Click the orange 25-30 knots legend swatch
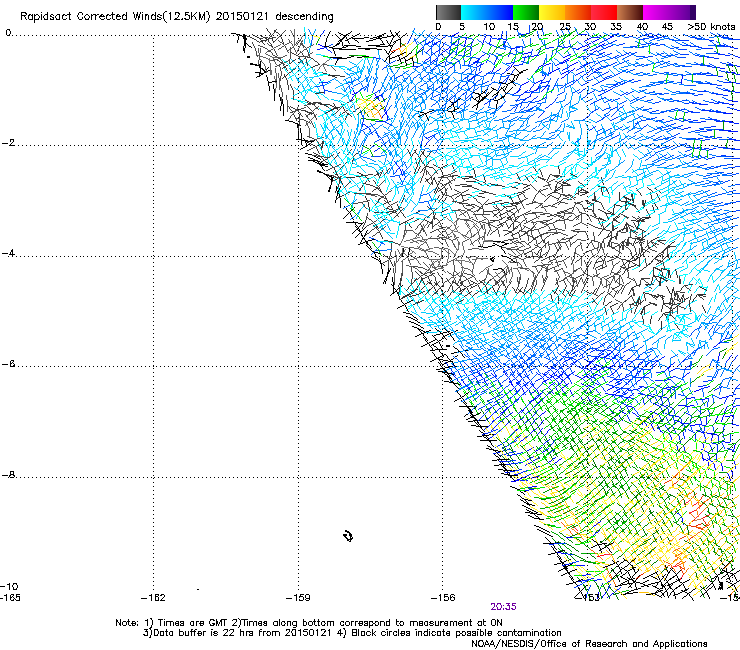740x650 pixels. pyautogui.click(x=578, y=12)
